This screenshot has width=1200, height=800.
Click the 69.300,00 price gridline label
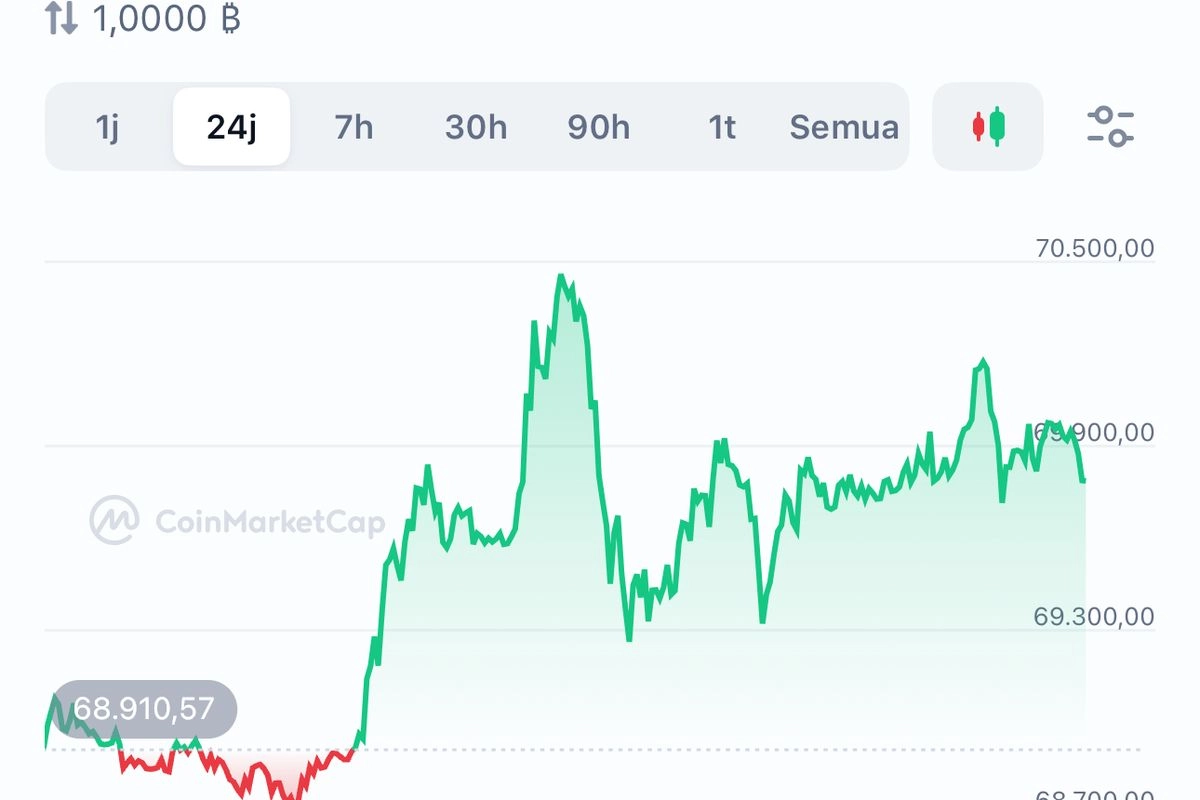[1095, 617]
